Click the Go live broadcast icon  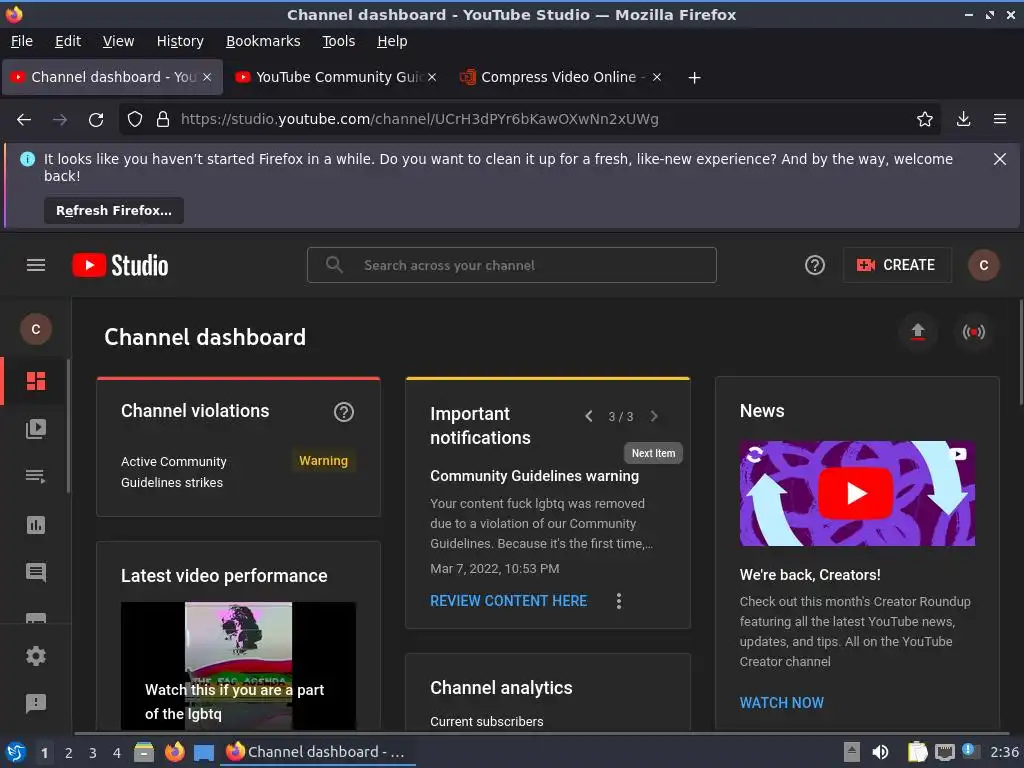click(974, 332)
